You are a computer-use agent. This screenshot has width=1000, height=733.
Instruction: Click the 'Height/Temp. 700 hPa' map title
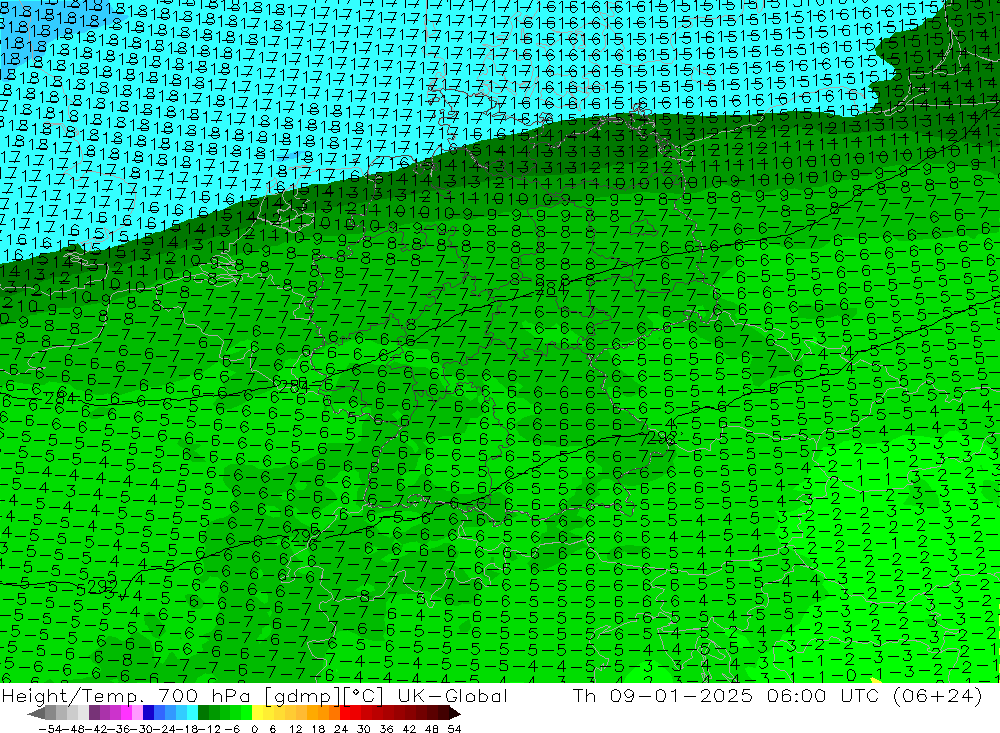(129, 696)
